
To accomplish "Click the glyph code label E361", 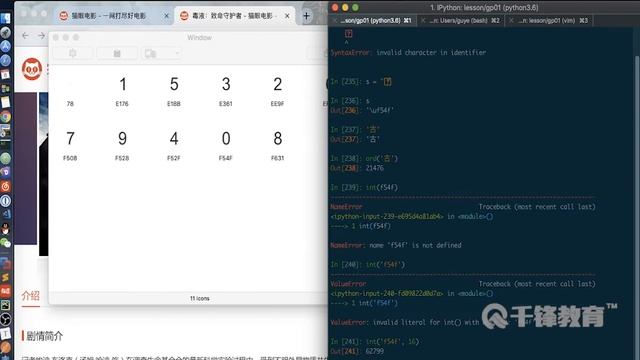I will pos(226,104).
